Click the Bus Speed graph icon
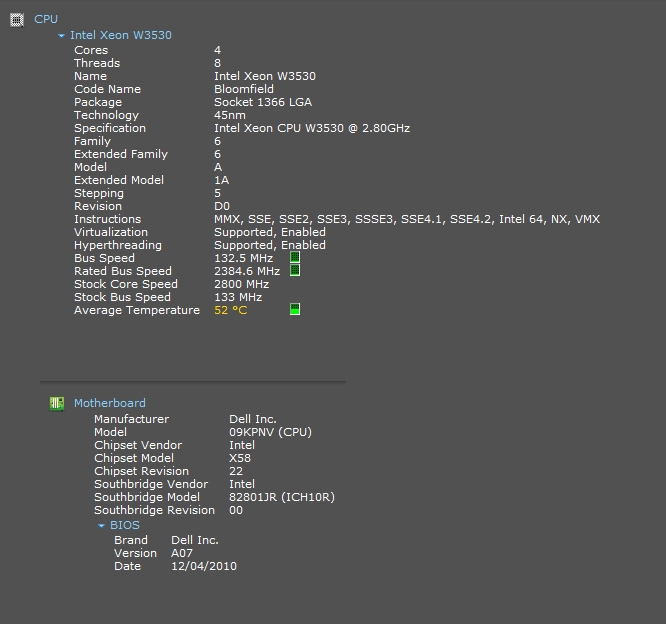The image size is (666, 624). [295, 257]
